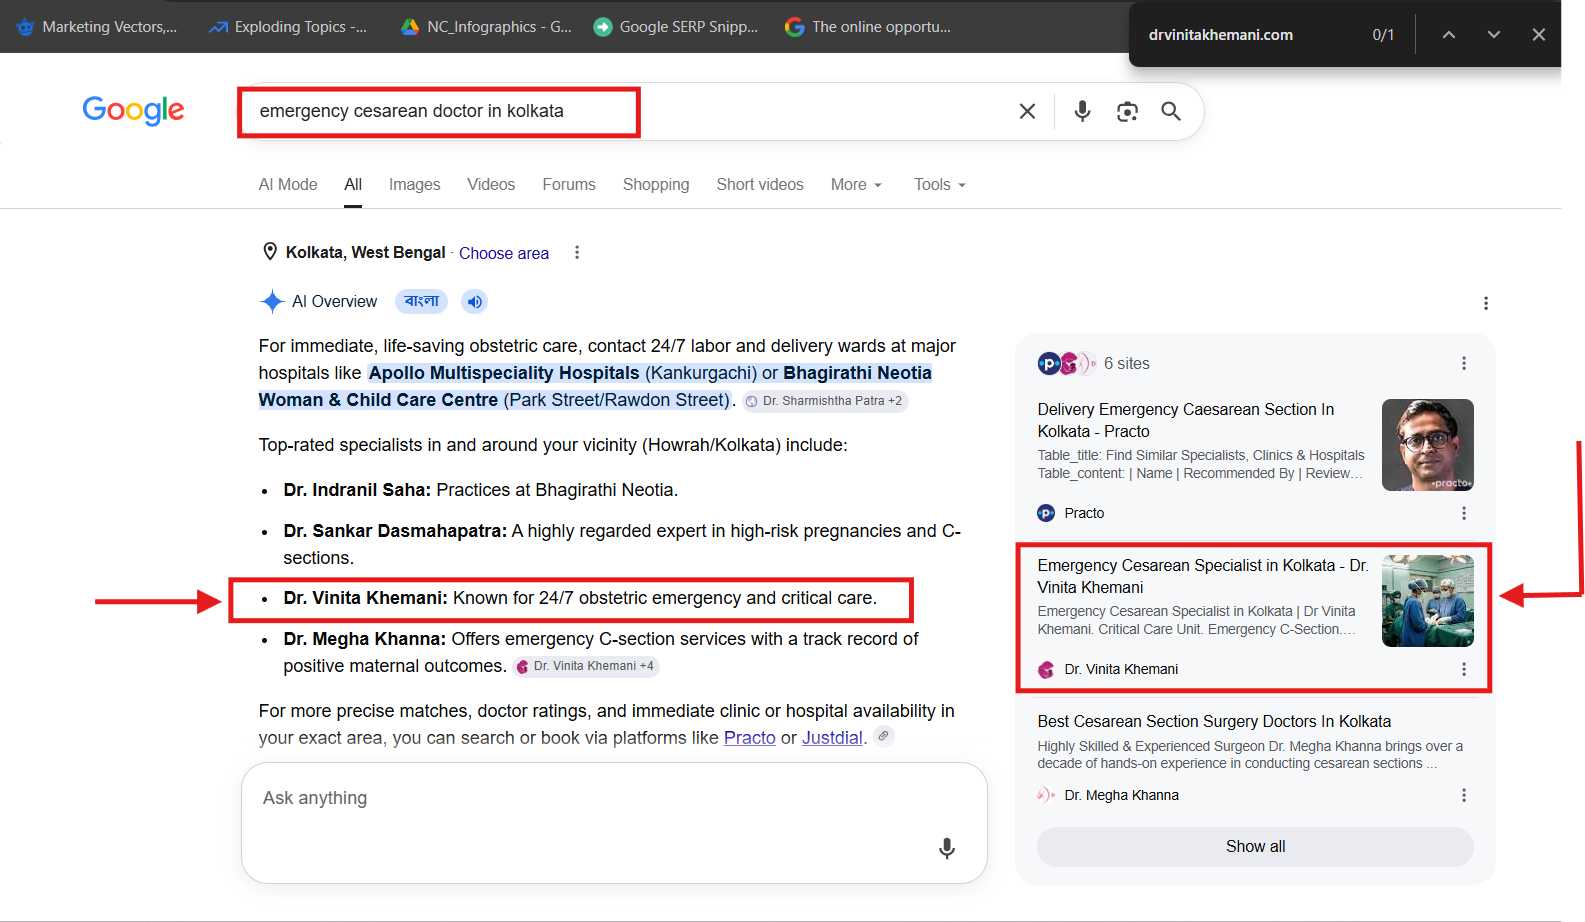Open the Short videos tab
The image size is (1585, 922).
point(760,185)
